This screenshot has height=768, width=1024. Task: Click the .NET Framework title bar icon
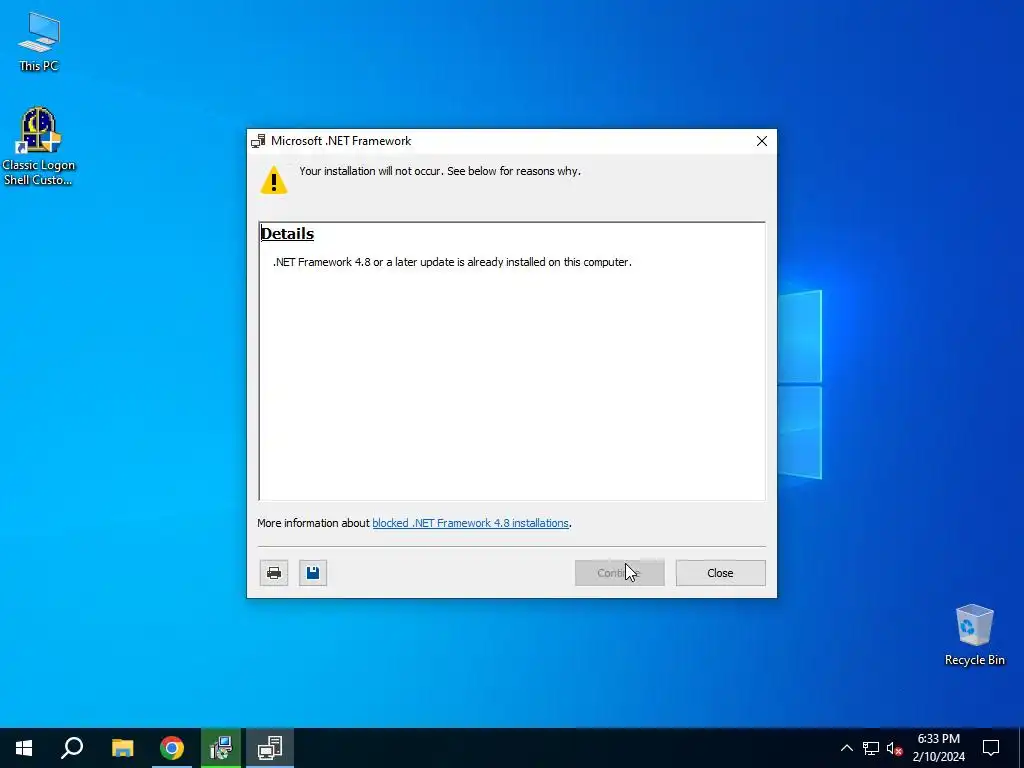click(x=259, y=141)
